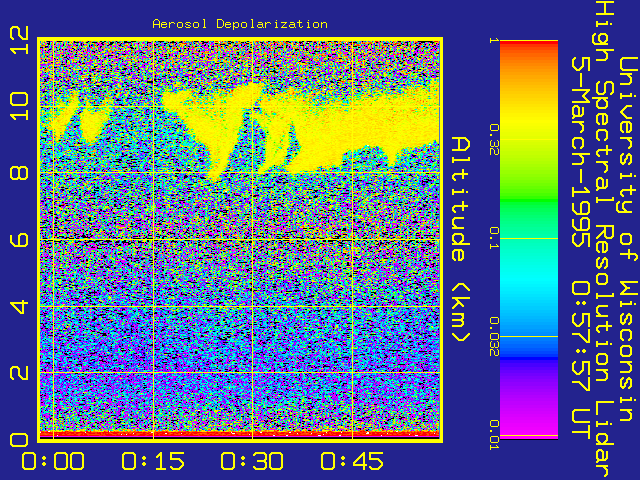
Task: Click the '0:57:57 UT' time text
Action: (580, 360)
